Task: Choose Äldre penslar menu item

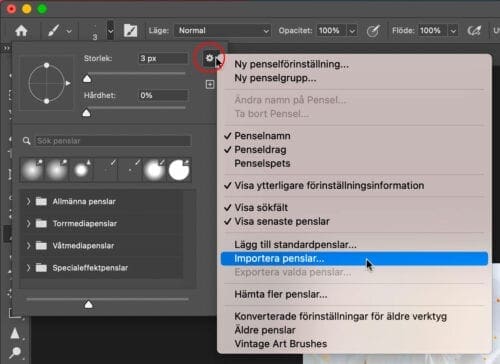Action: (x=354, y=330)
